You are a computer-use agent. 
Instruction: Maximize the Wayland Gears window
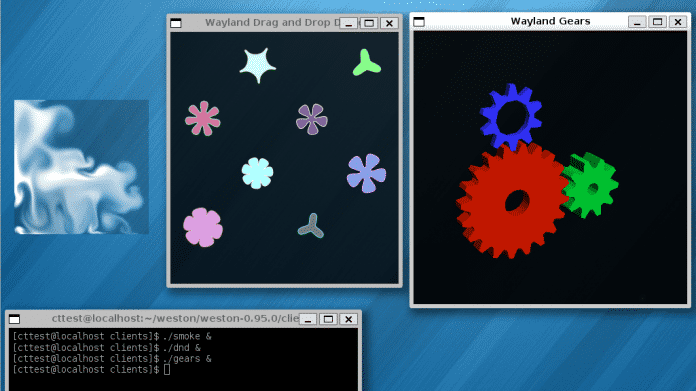tap(657, 21)
